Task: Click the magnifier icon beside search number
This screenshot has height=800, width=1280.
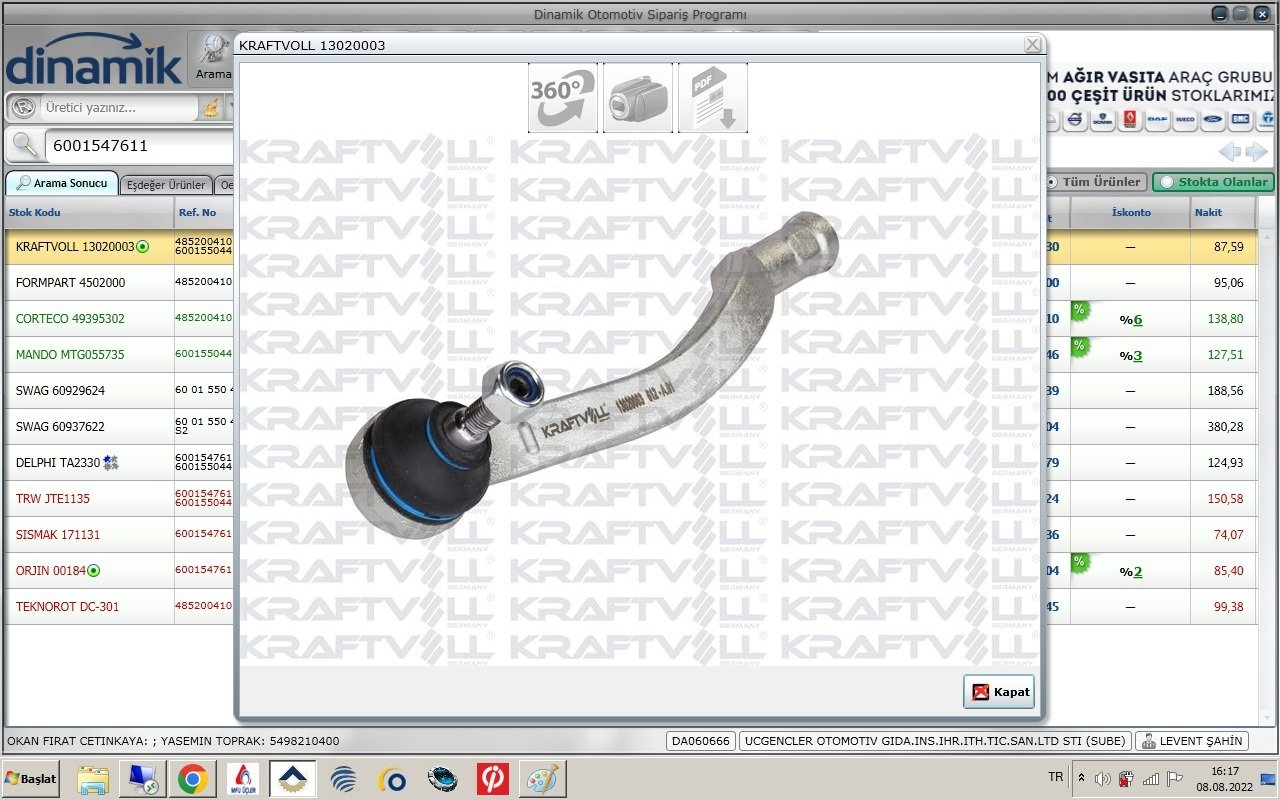Action: pyautogui.click(x=24, y=146)
